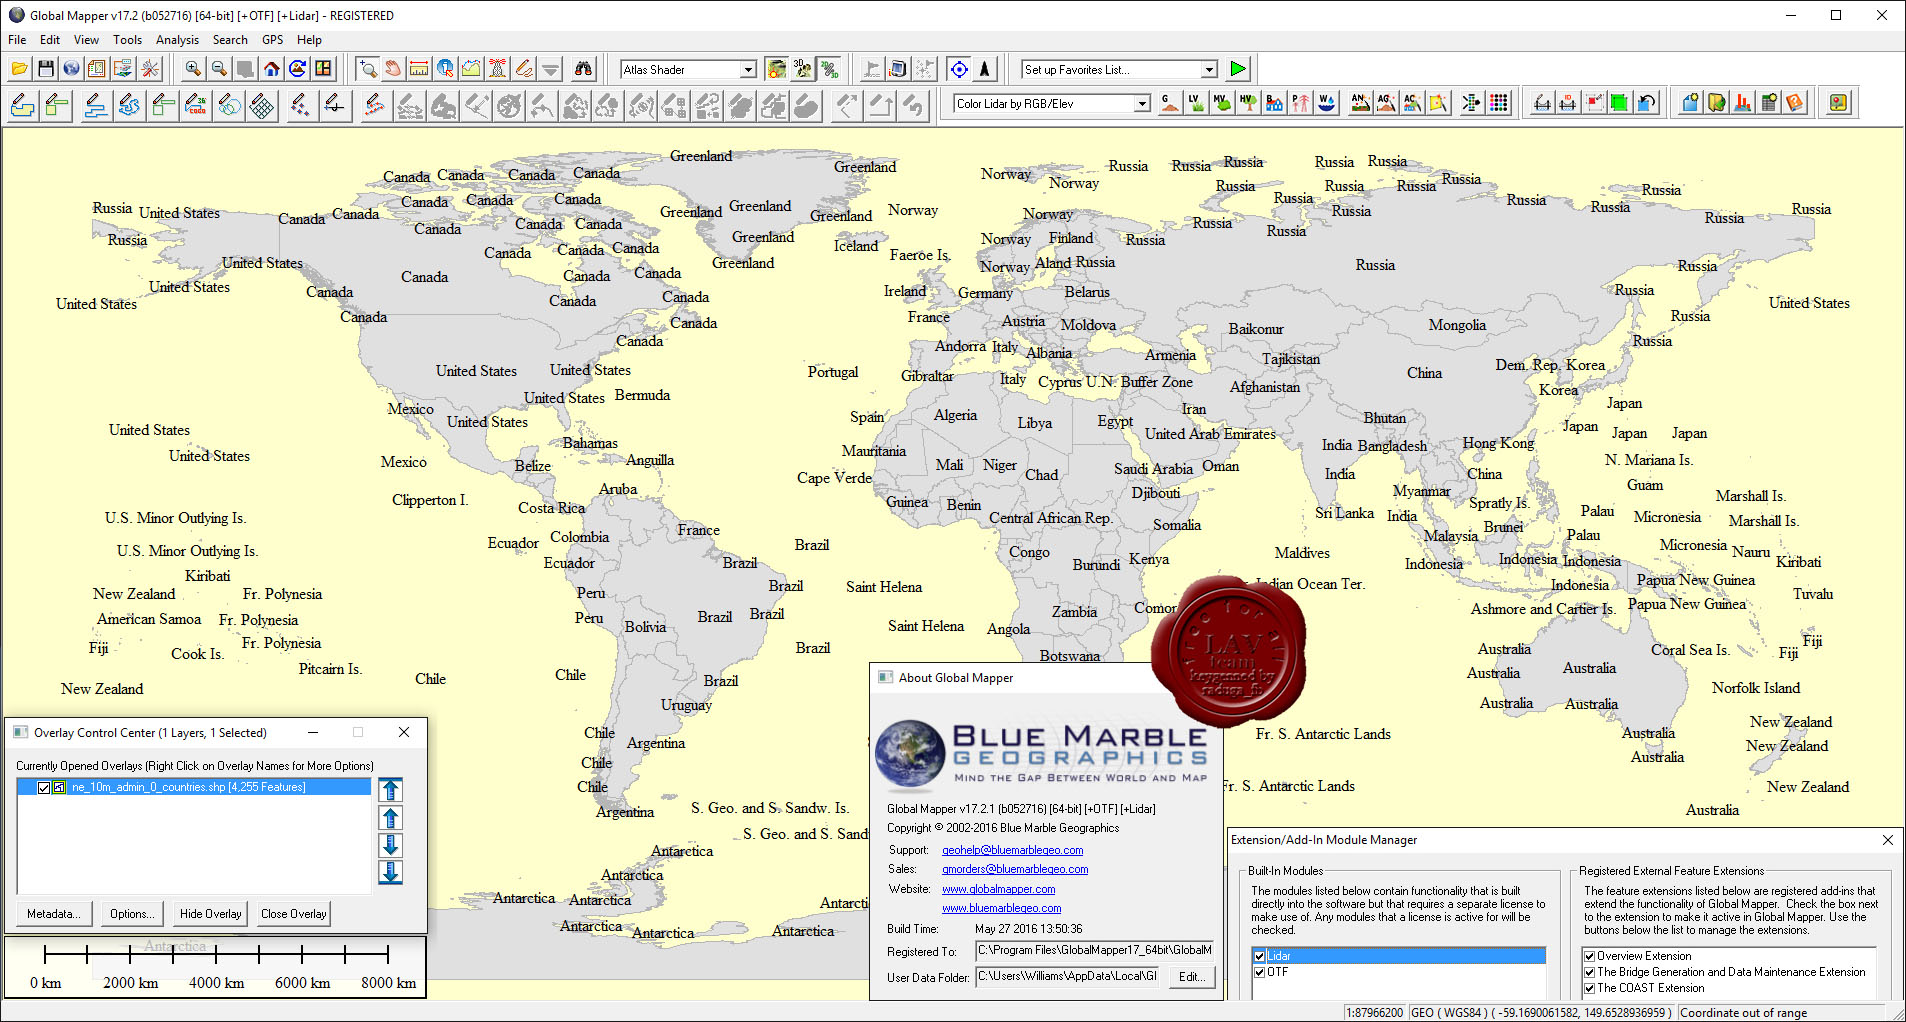
Task: Click the Lidar water W icon
Action: 1326,103
